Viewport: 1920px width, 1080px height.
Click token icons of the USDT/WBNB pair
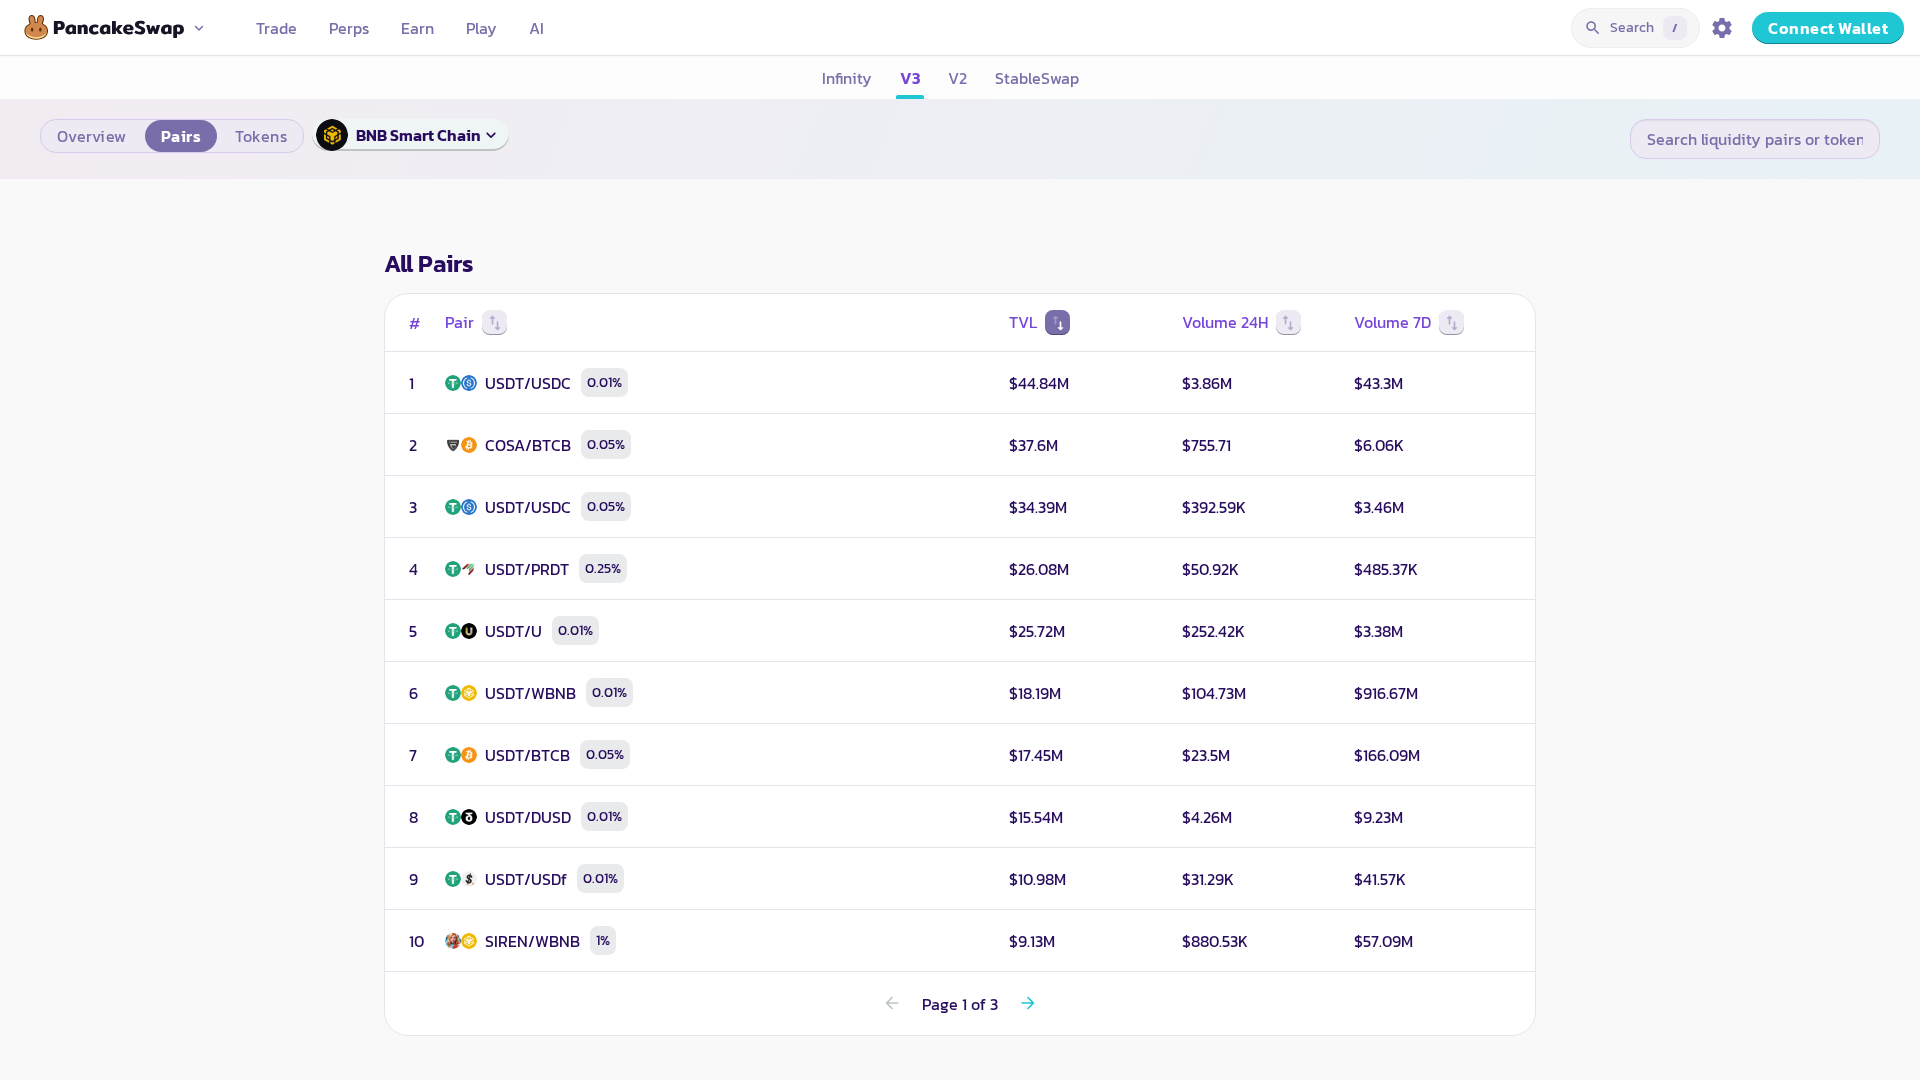(x=461, y=693)
